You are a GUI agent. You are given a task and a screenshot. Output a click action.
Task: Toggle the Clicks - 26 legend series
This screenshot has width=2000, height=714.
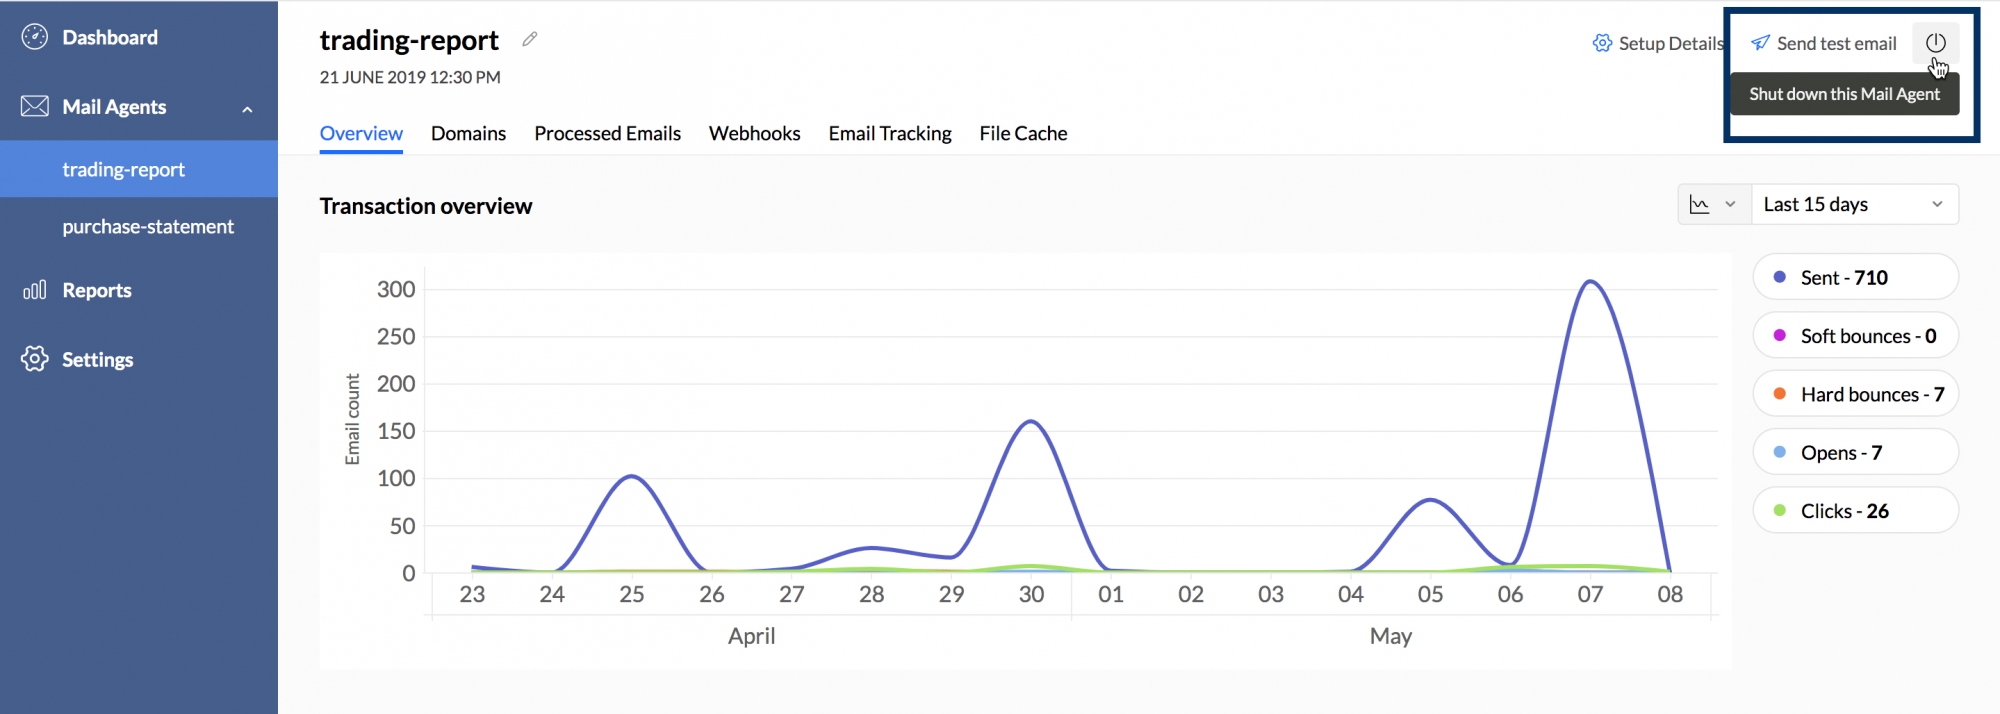click(1855, 510)
